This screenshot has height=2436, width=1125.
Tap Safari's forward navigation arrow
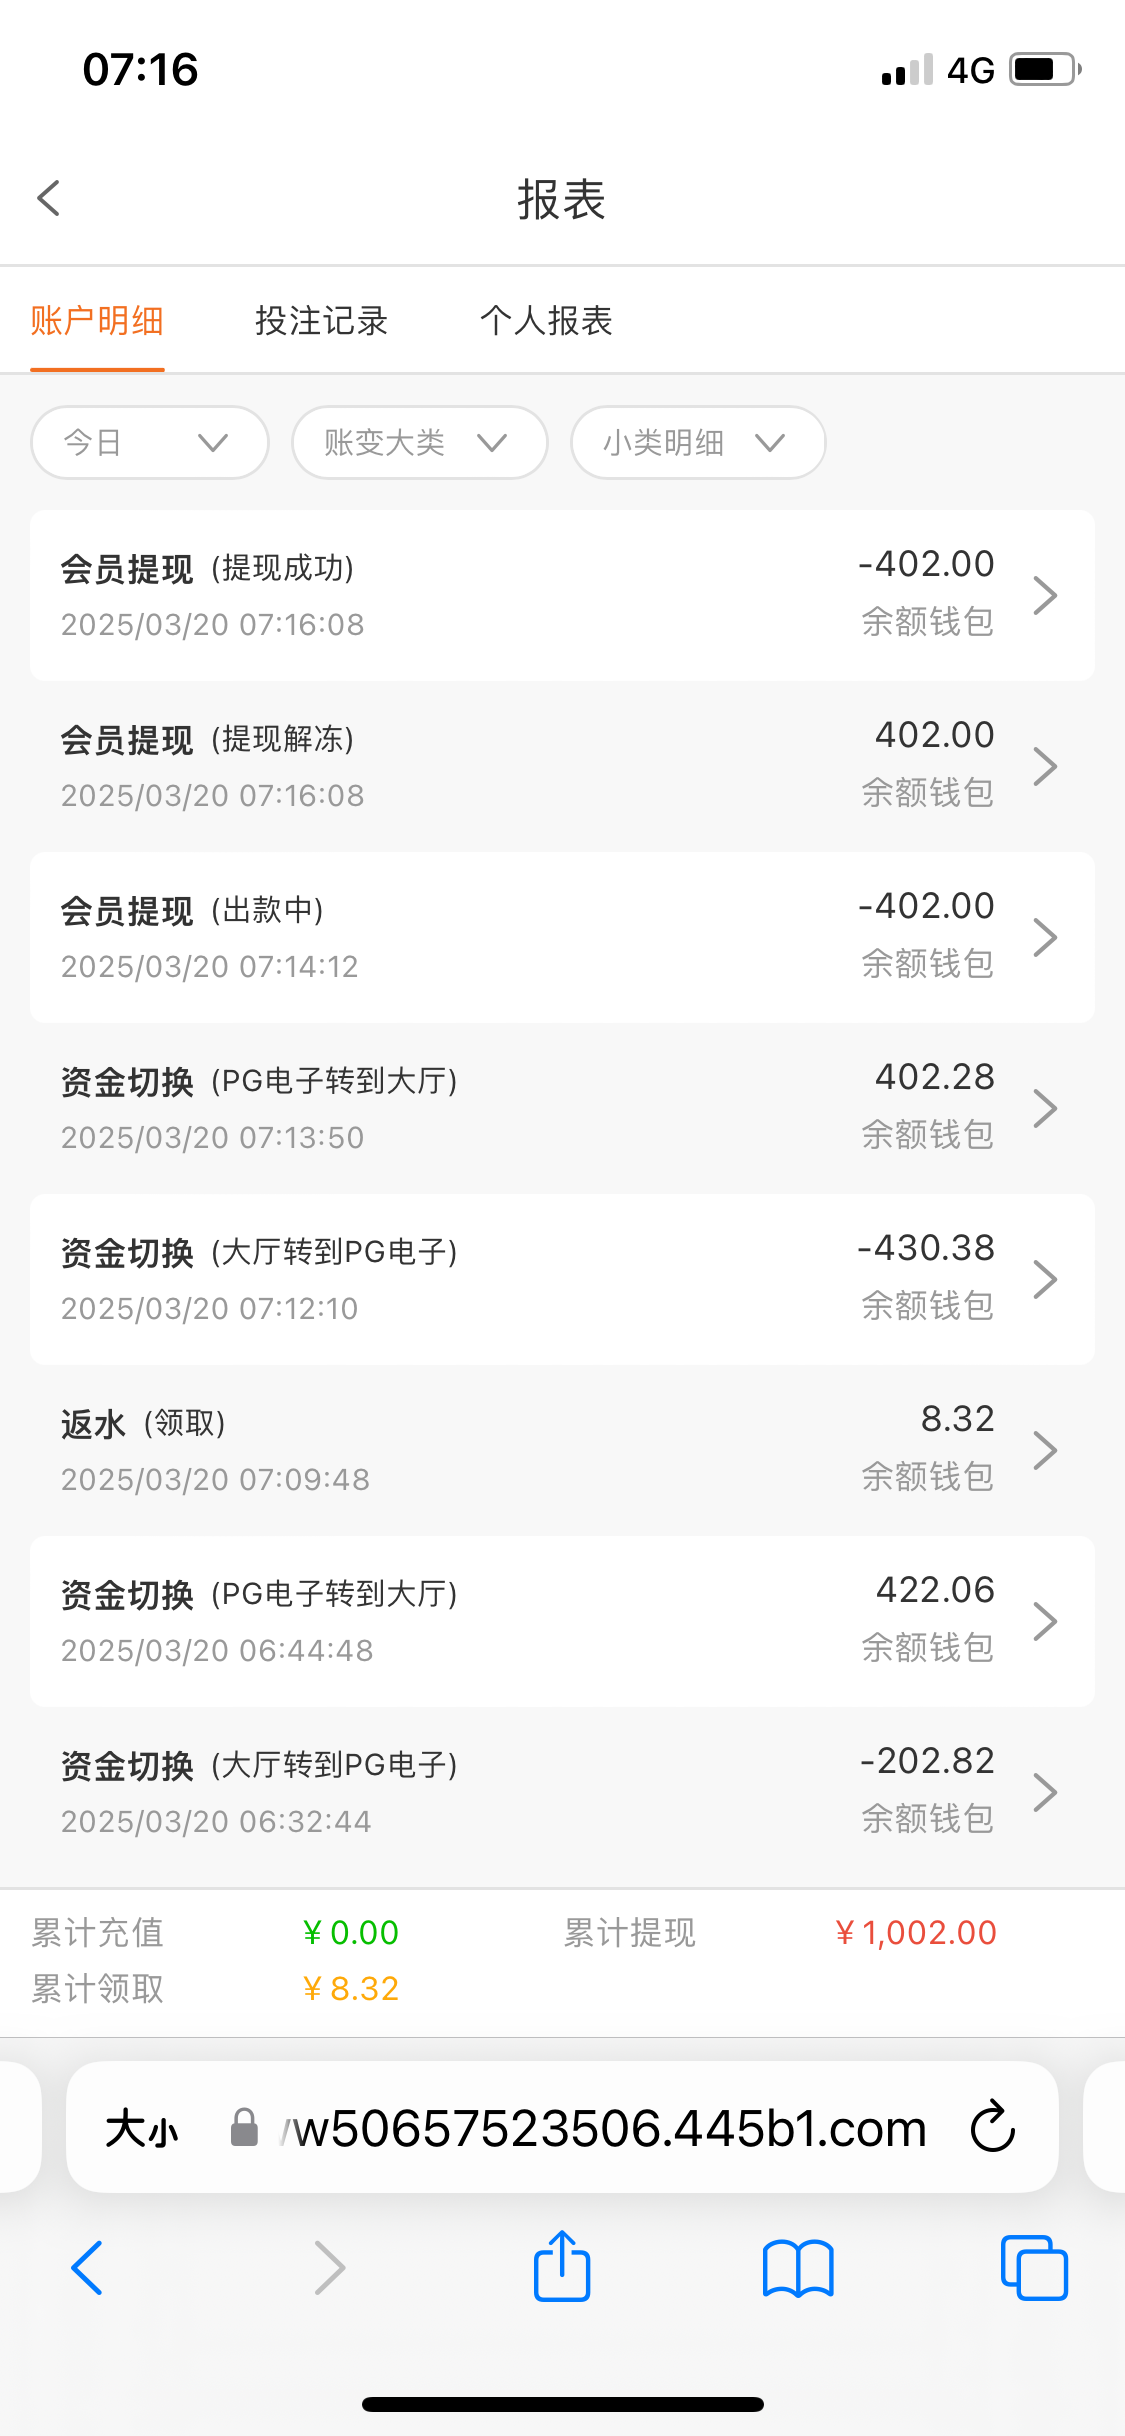pos(329,2267)
